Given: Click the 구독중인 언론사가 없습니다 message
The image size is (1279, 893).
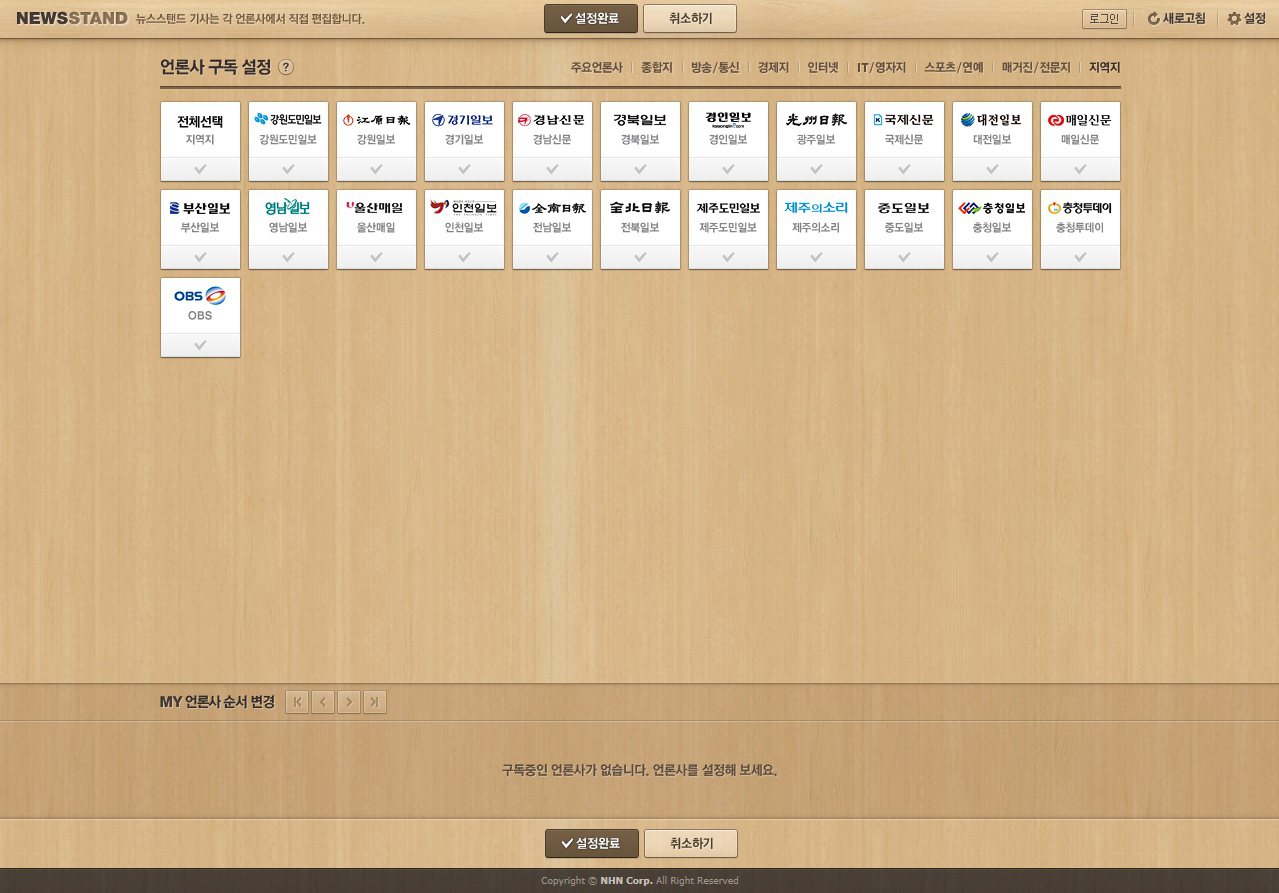Looking at the screenshot, I should pyautogui.click(x=639, y=770).
